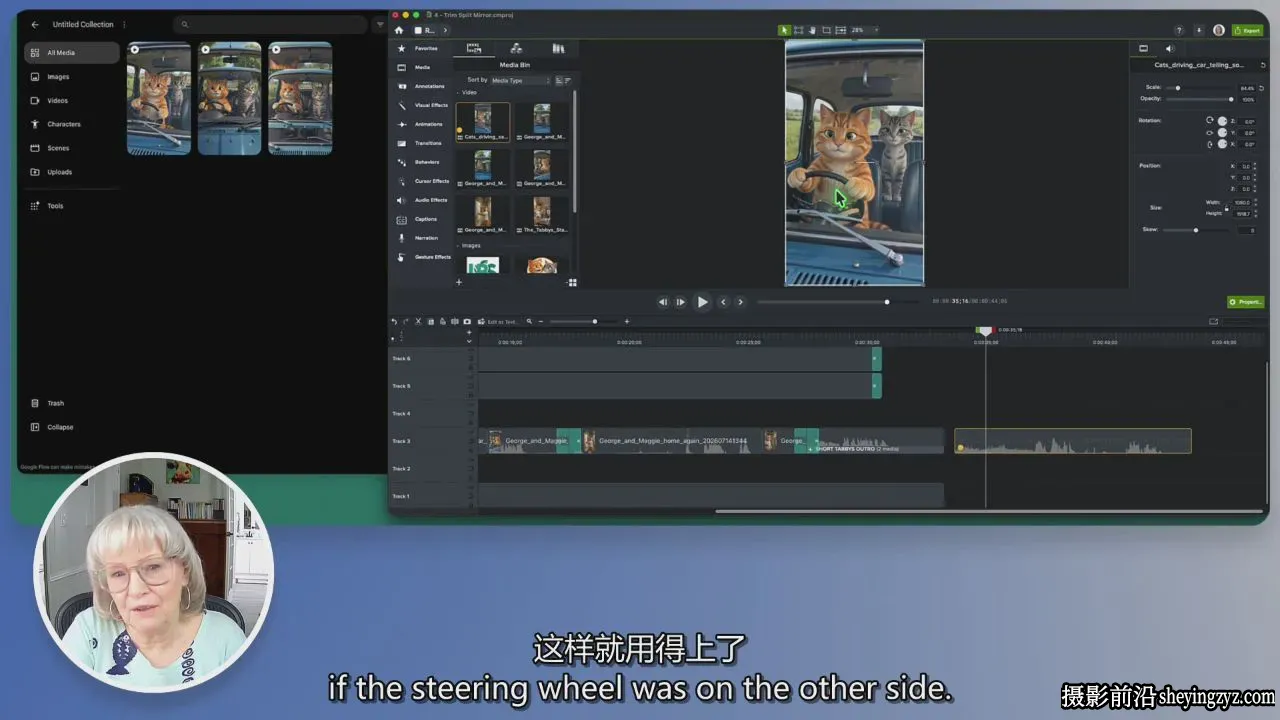Open the Camtasia home screen icon
Viewport: 1280px width, 720px height.
(399, 30)
